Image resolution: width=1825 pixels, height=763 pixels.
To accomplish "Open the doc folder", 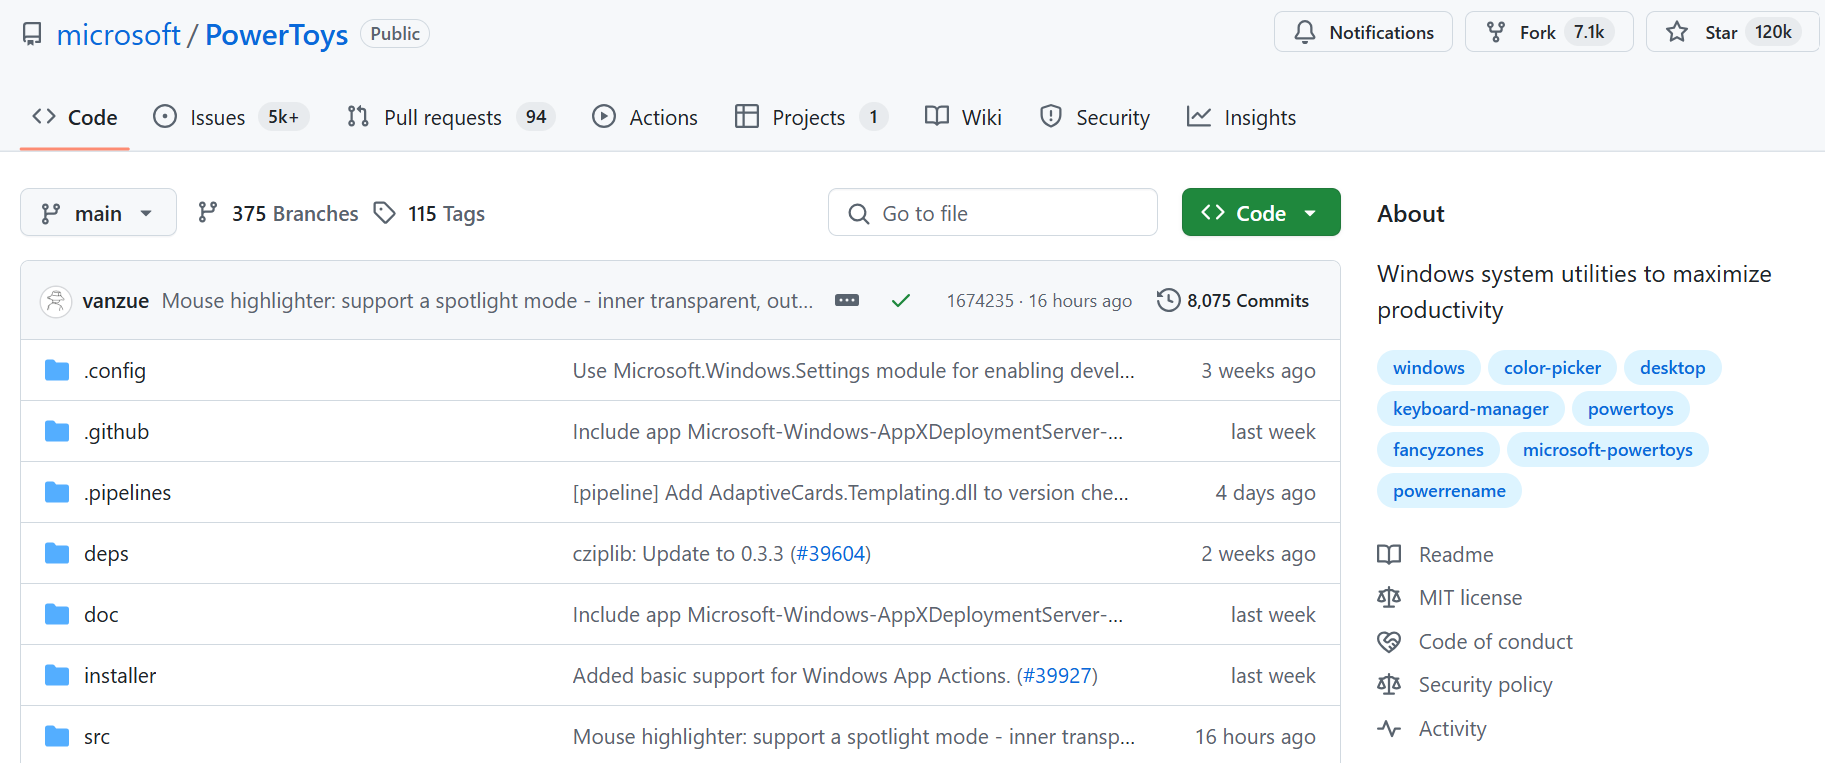I will click(101, 615).
